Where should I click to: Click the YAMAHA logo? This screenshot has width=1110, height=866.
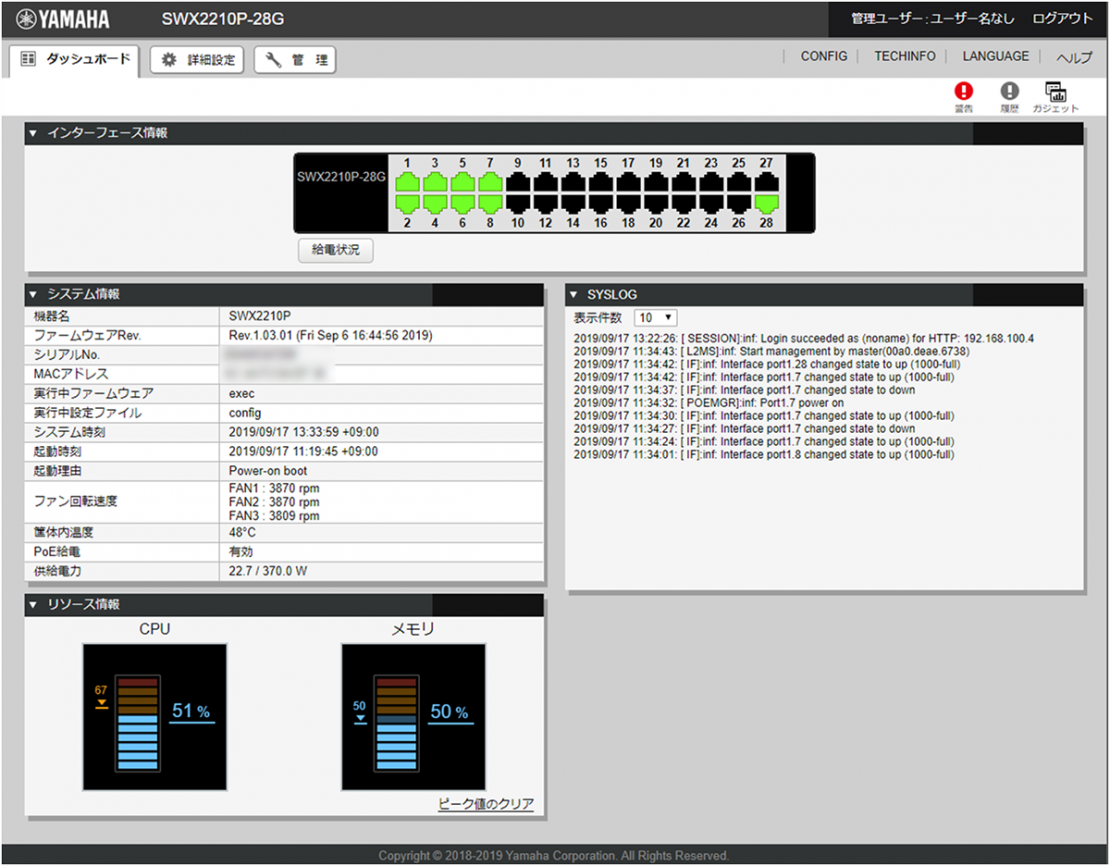(x=62, y=18)
